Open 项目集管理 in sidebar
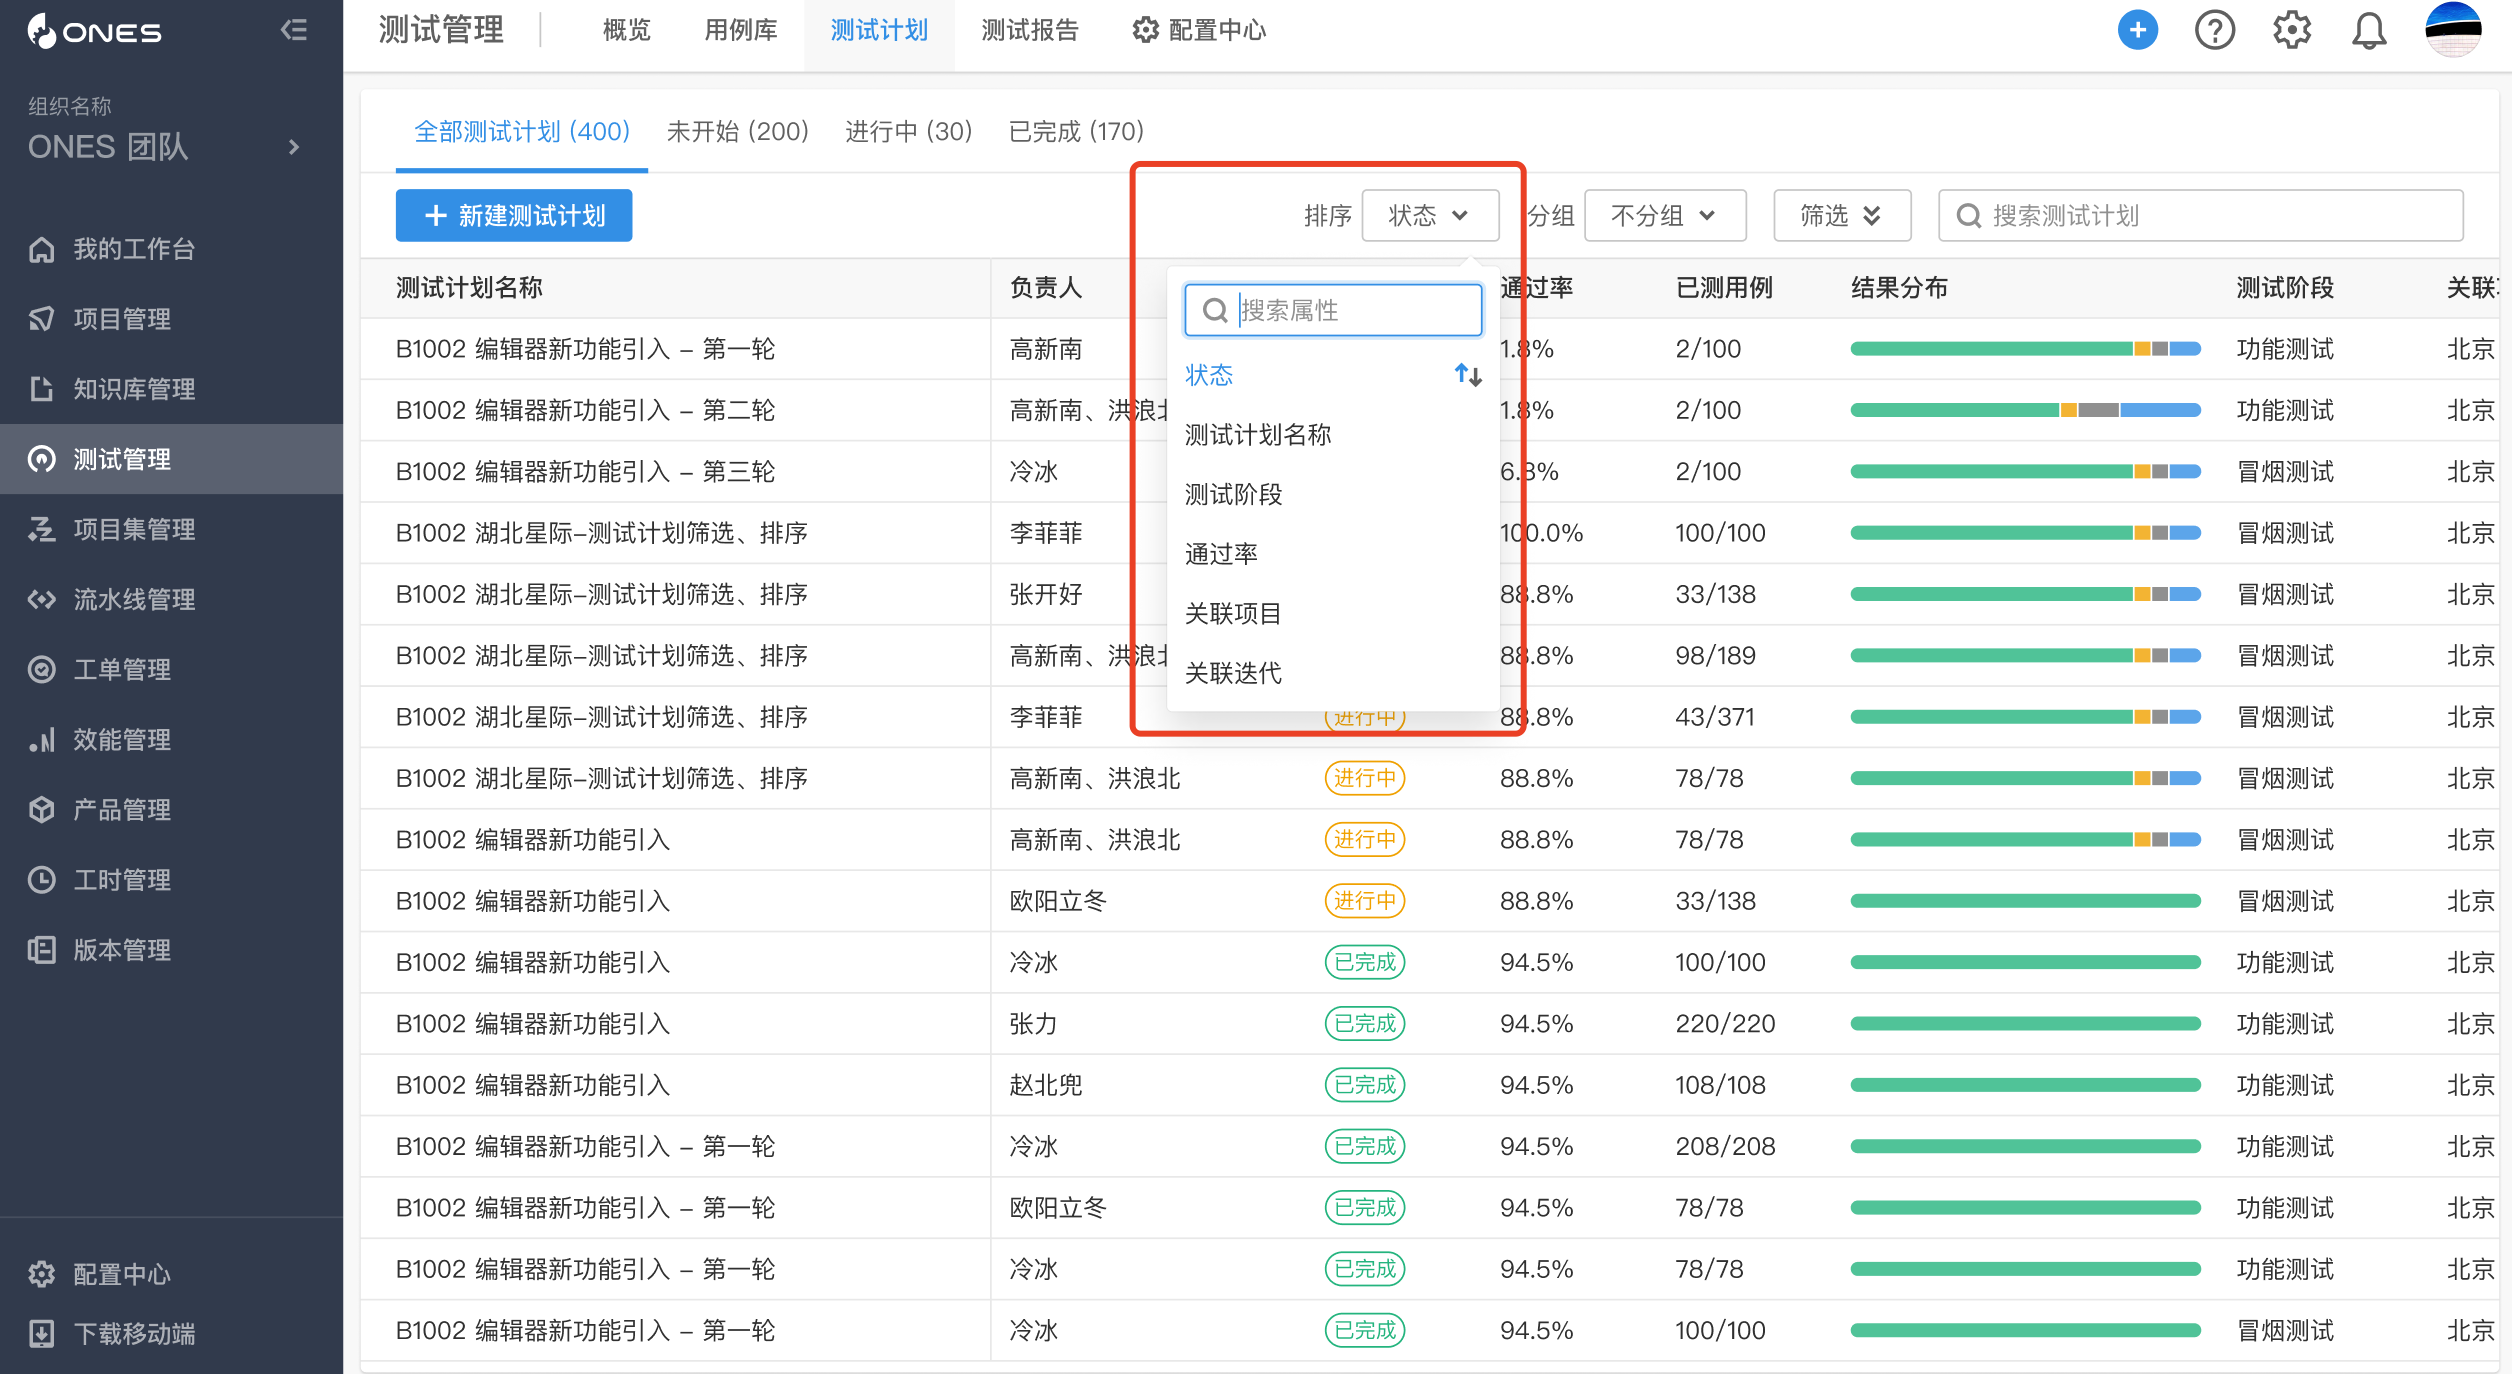The height and width of the screenshot is (1374, 2512). coord(171,529)
